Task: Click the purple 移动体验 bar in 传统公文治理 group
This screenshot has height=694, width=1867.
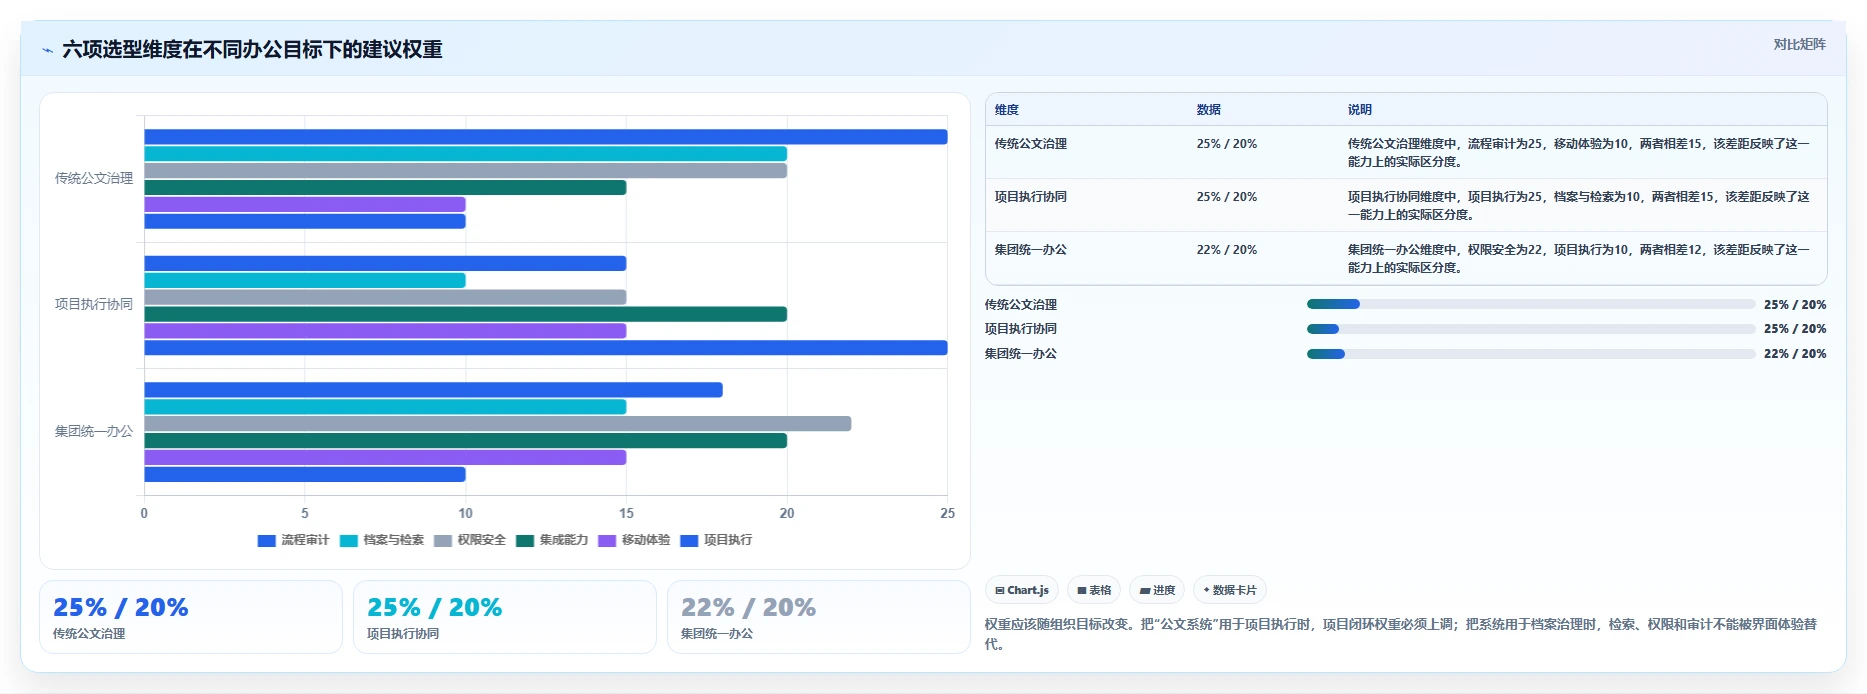Action: click(x=305, y=204)
